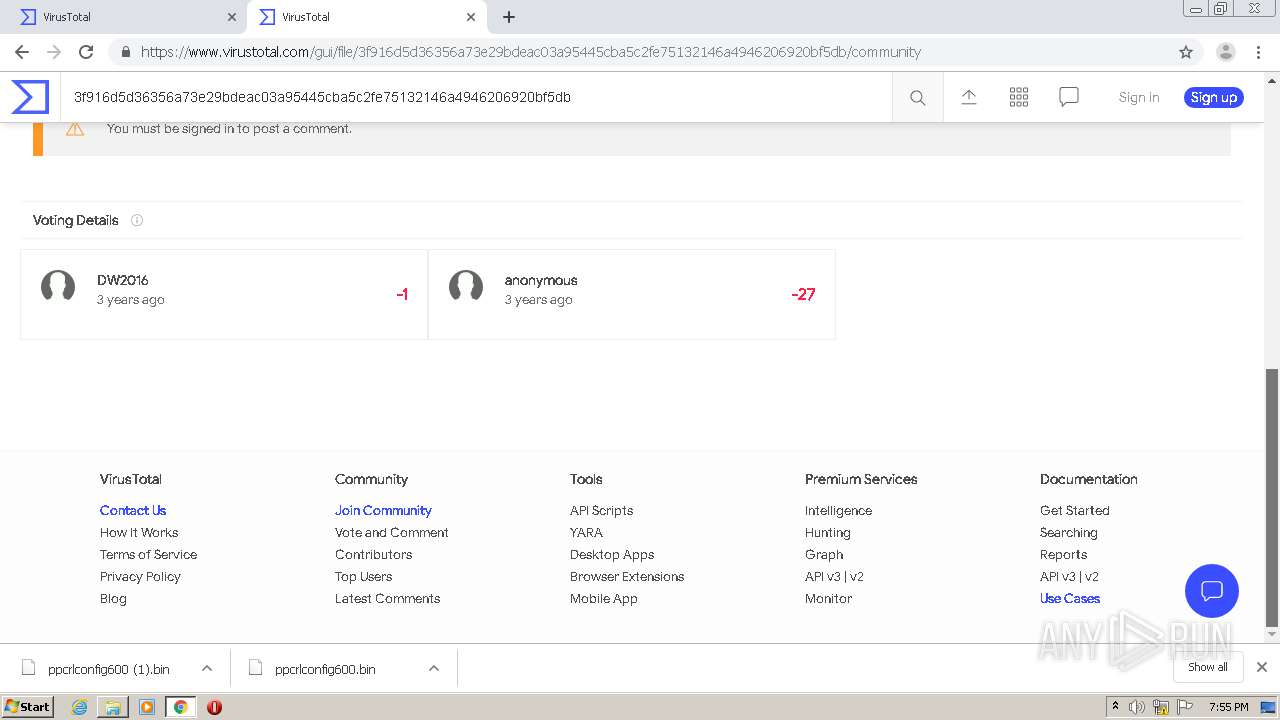This screenshot has height=720, width=1280.
Task: Click the volume tray icon
Action: point(1137,707)
